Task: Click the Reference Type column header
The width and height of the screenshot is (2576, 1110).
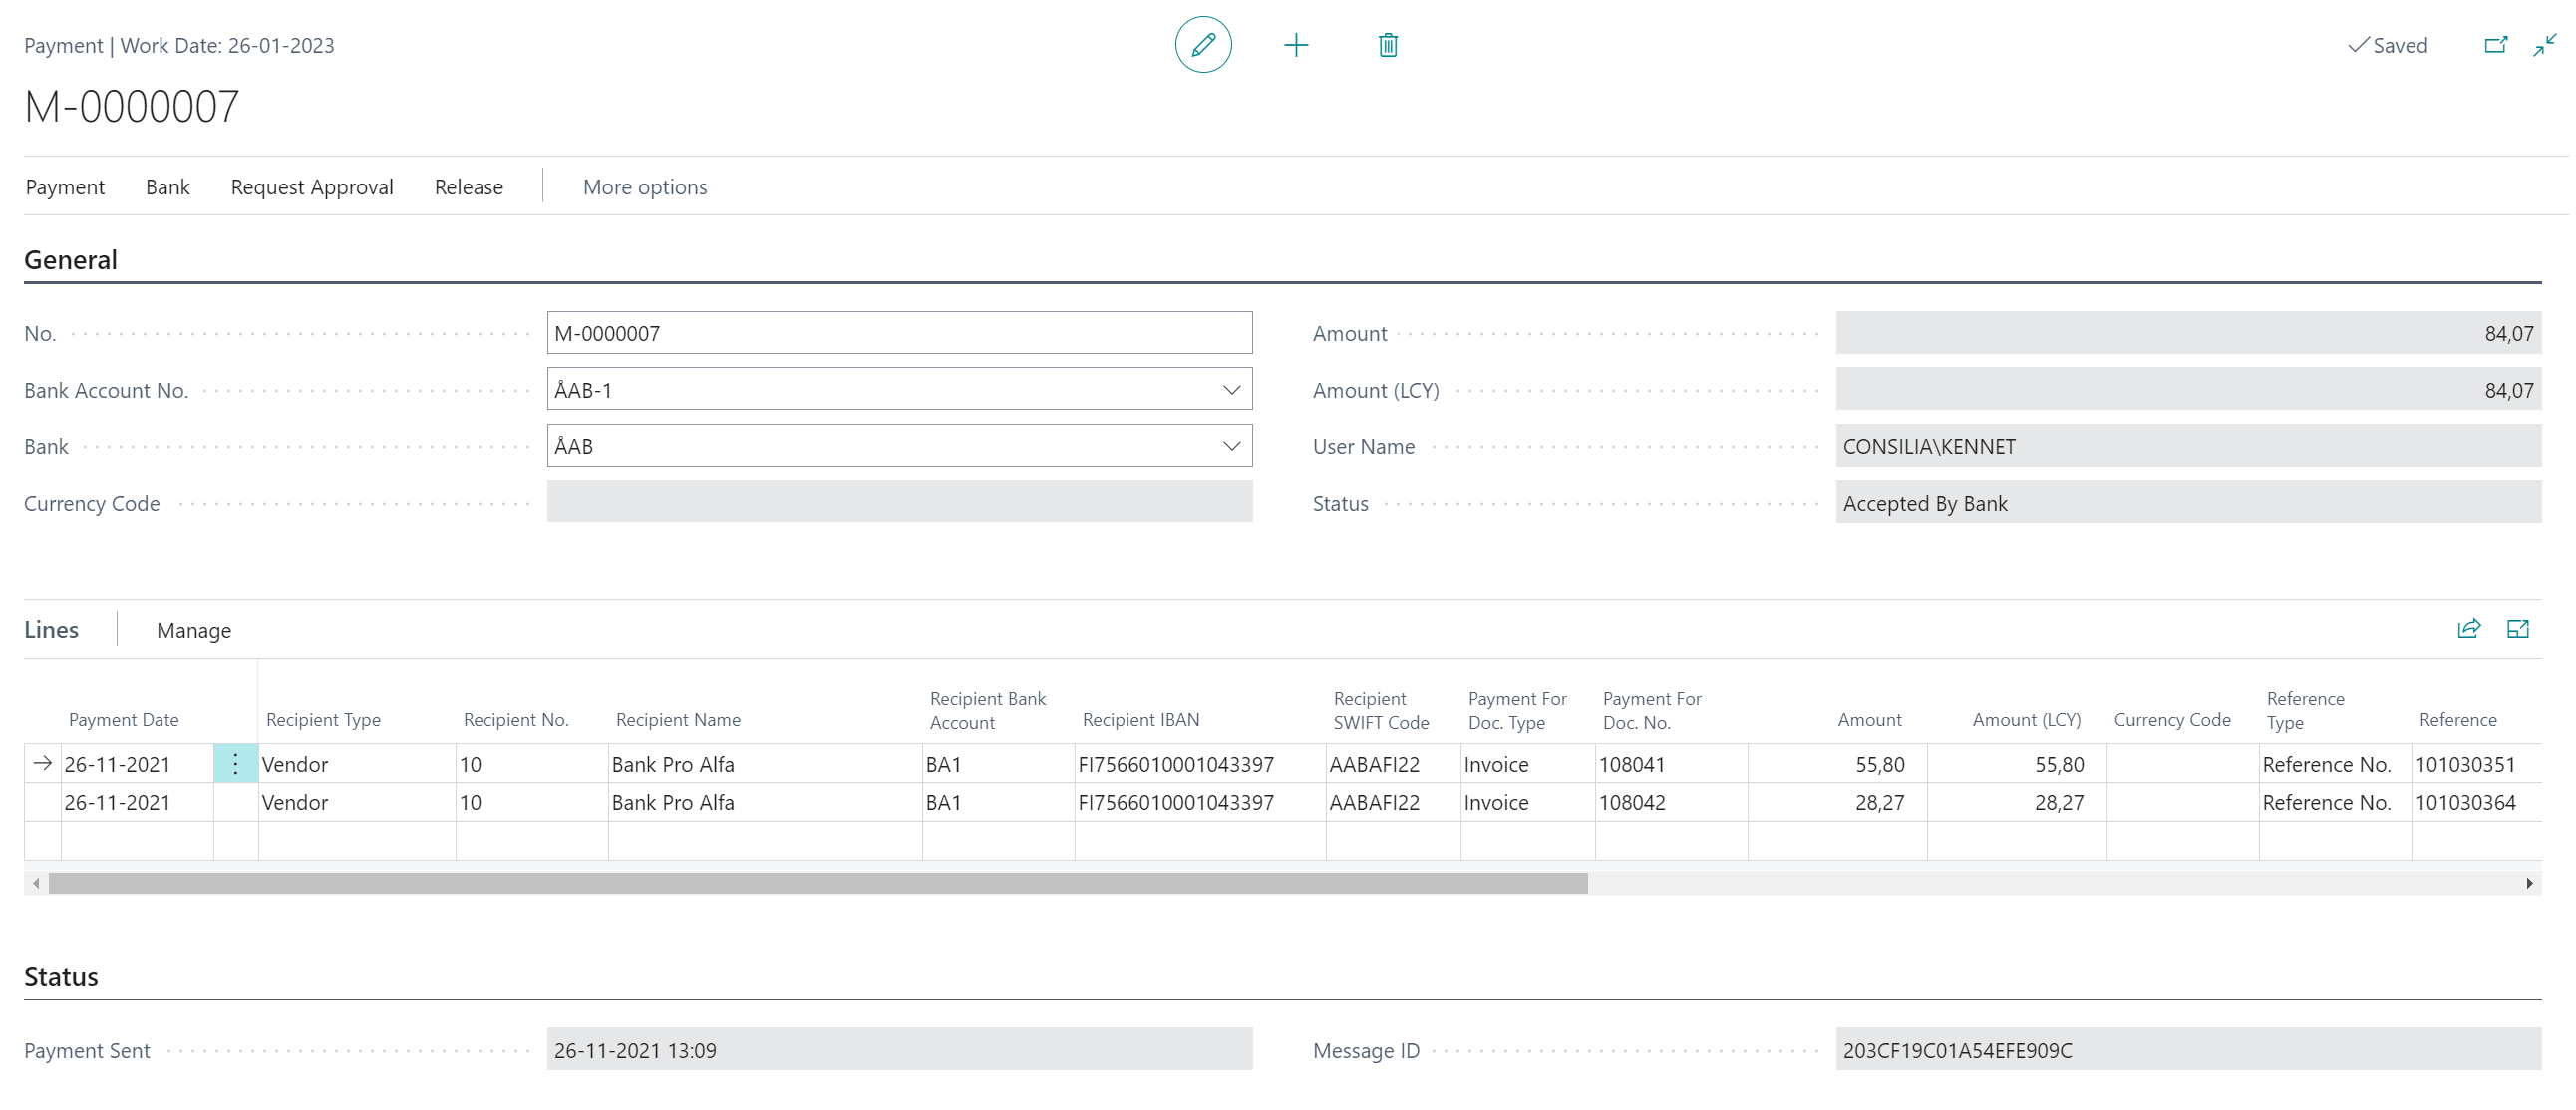Action: [2306, 711]
